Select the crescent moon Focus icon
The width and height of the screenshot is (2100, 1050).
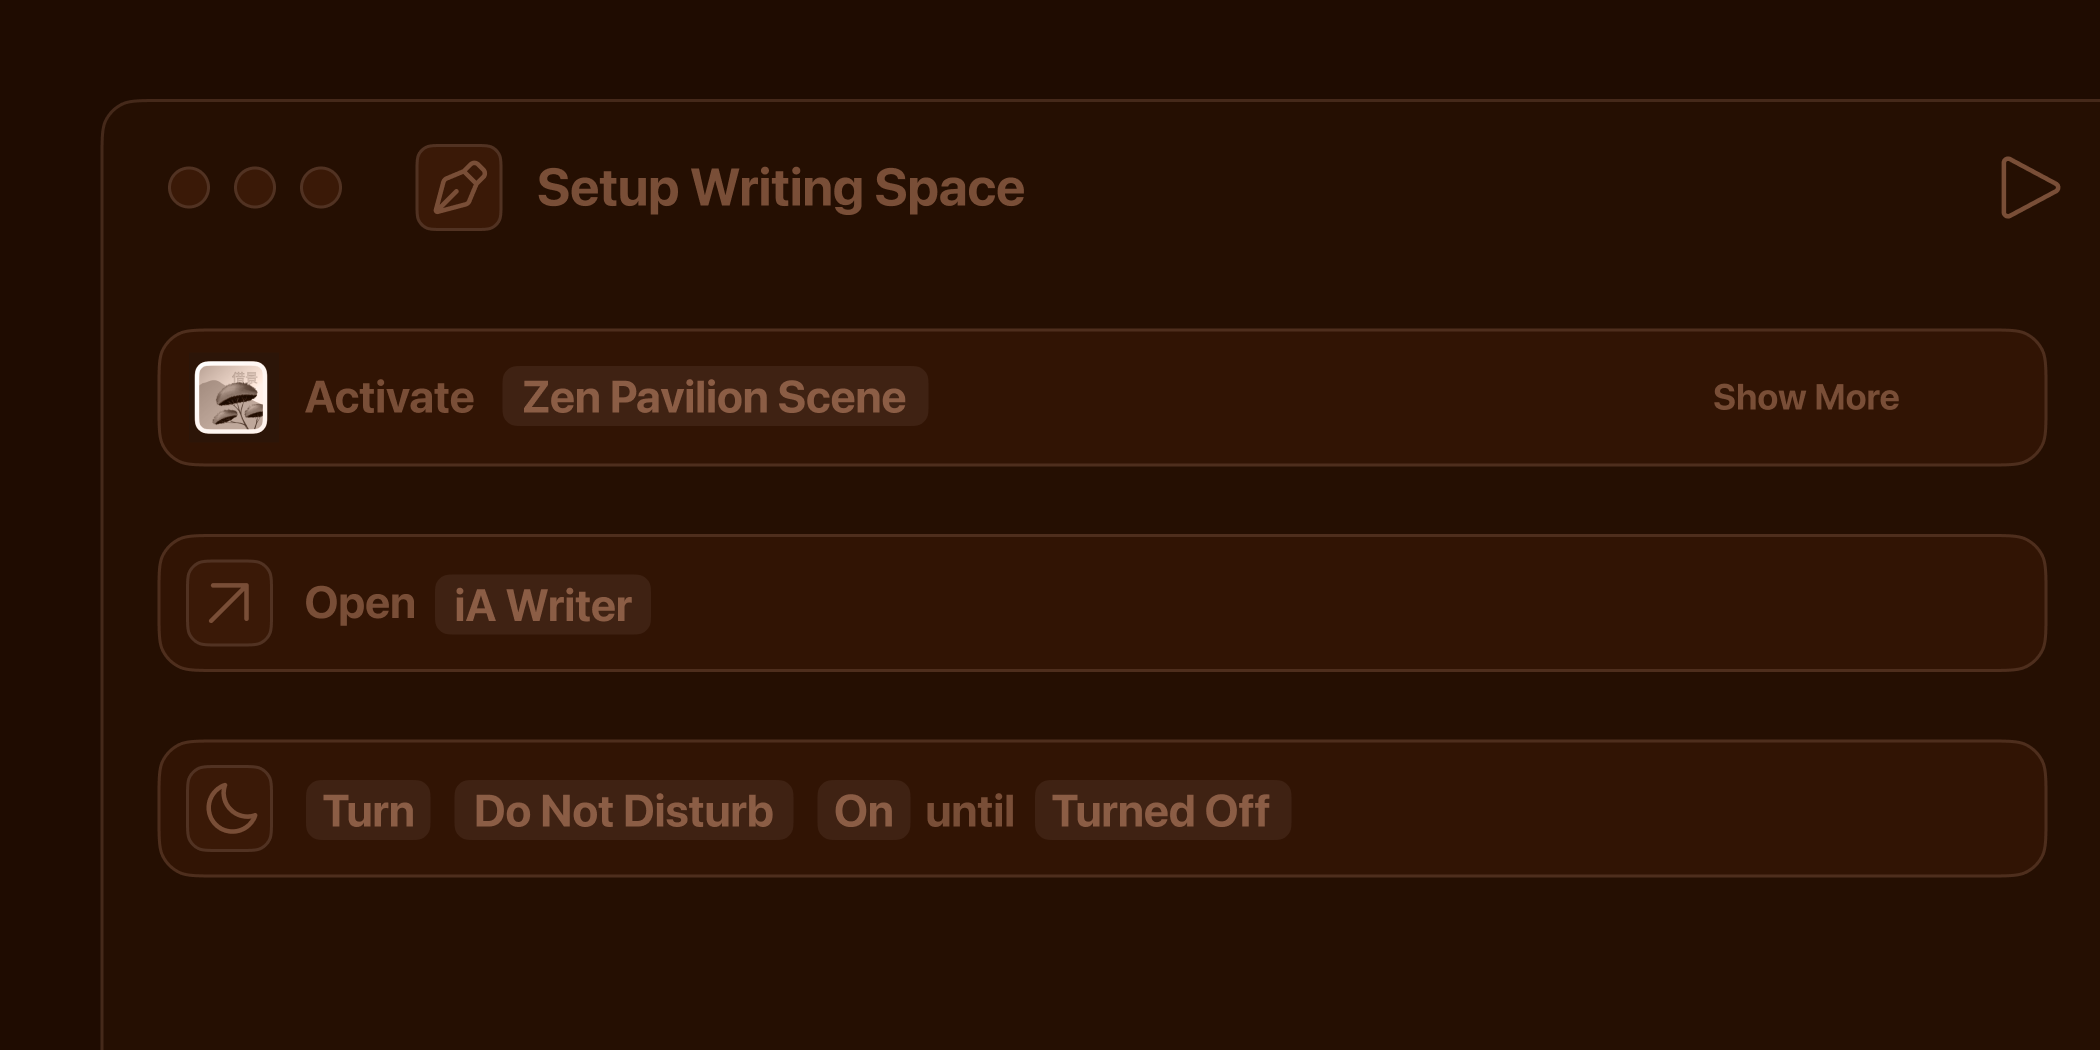pos(229,809)
